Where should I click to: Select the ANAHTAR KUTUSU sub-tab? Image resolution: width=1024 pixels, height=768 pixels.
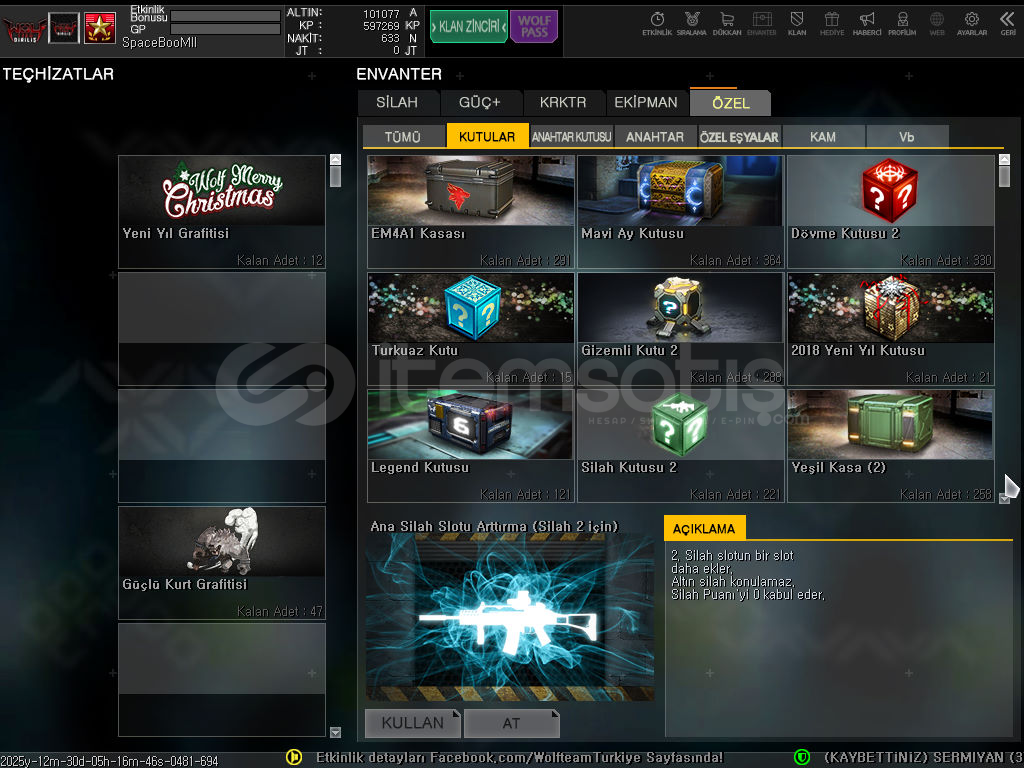(x=571, y=136)
